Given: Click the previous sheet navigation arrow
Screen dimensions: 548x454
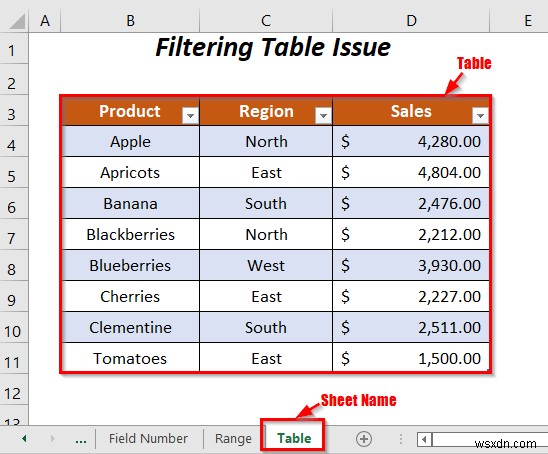Looking at the screenshot, I should pyautogui.click(x=24, y=438).
